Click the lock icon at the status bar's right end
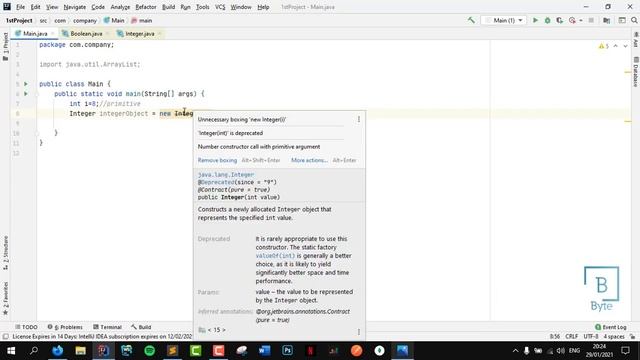The width and height of the screenshot is (640, 360). pos(632,337)
